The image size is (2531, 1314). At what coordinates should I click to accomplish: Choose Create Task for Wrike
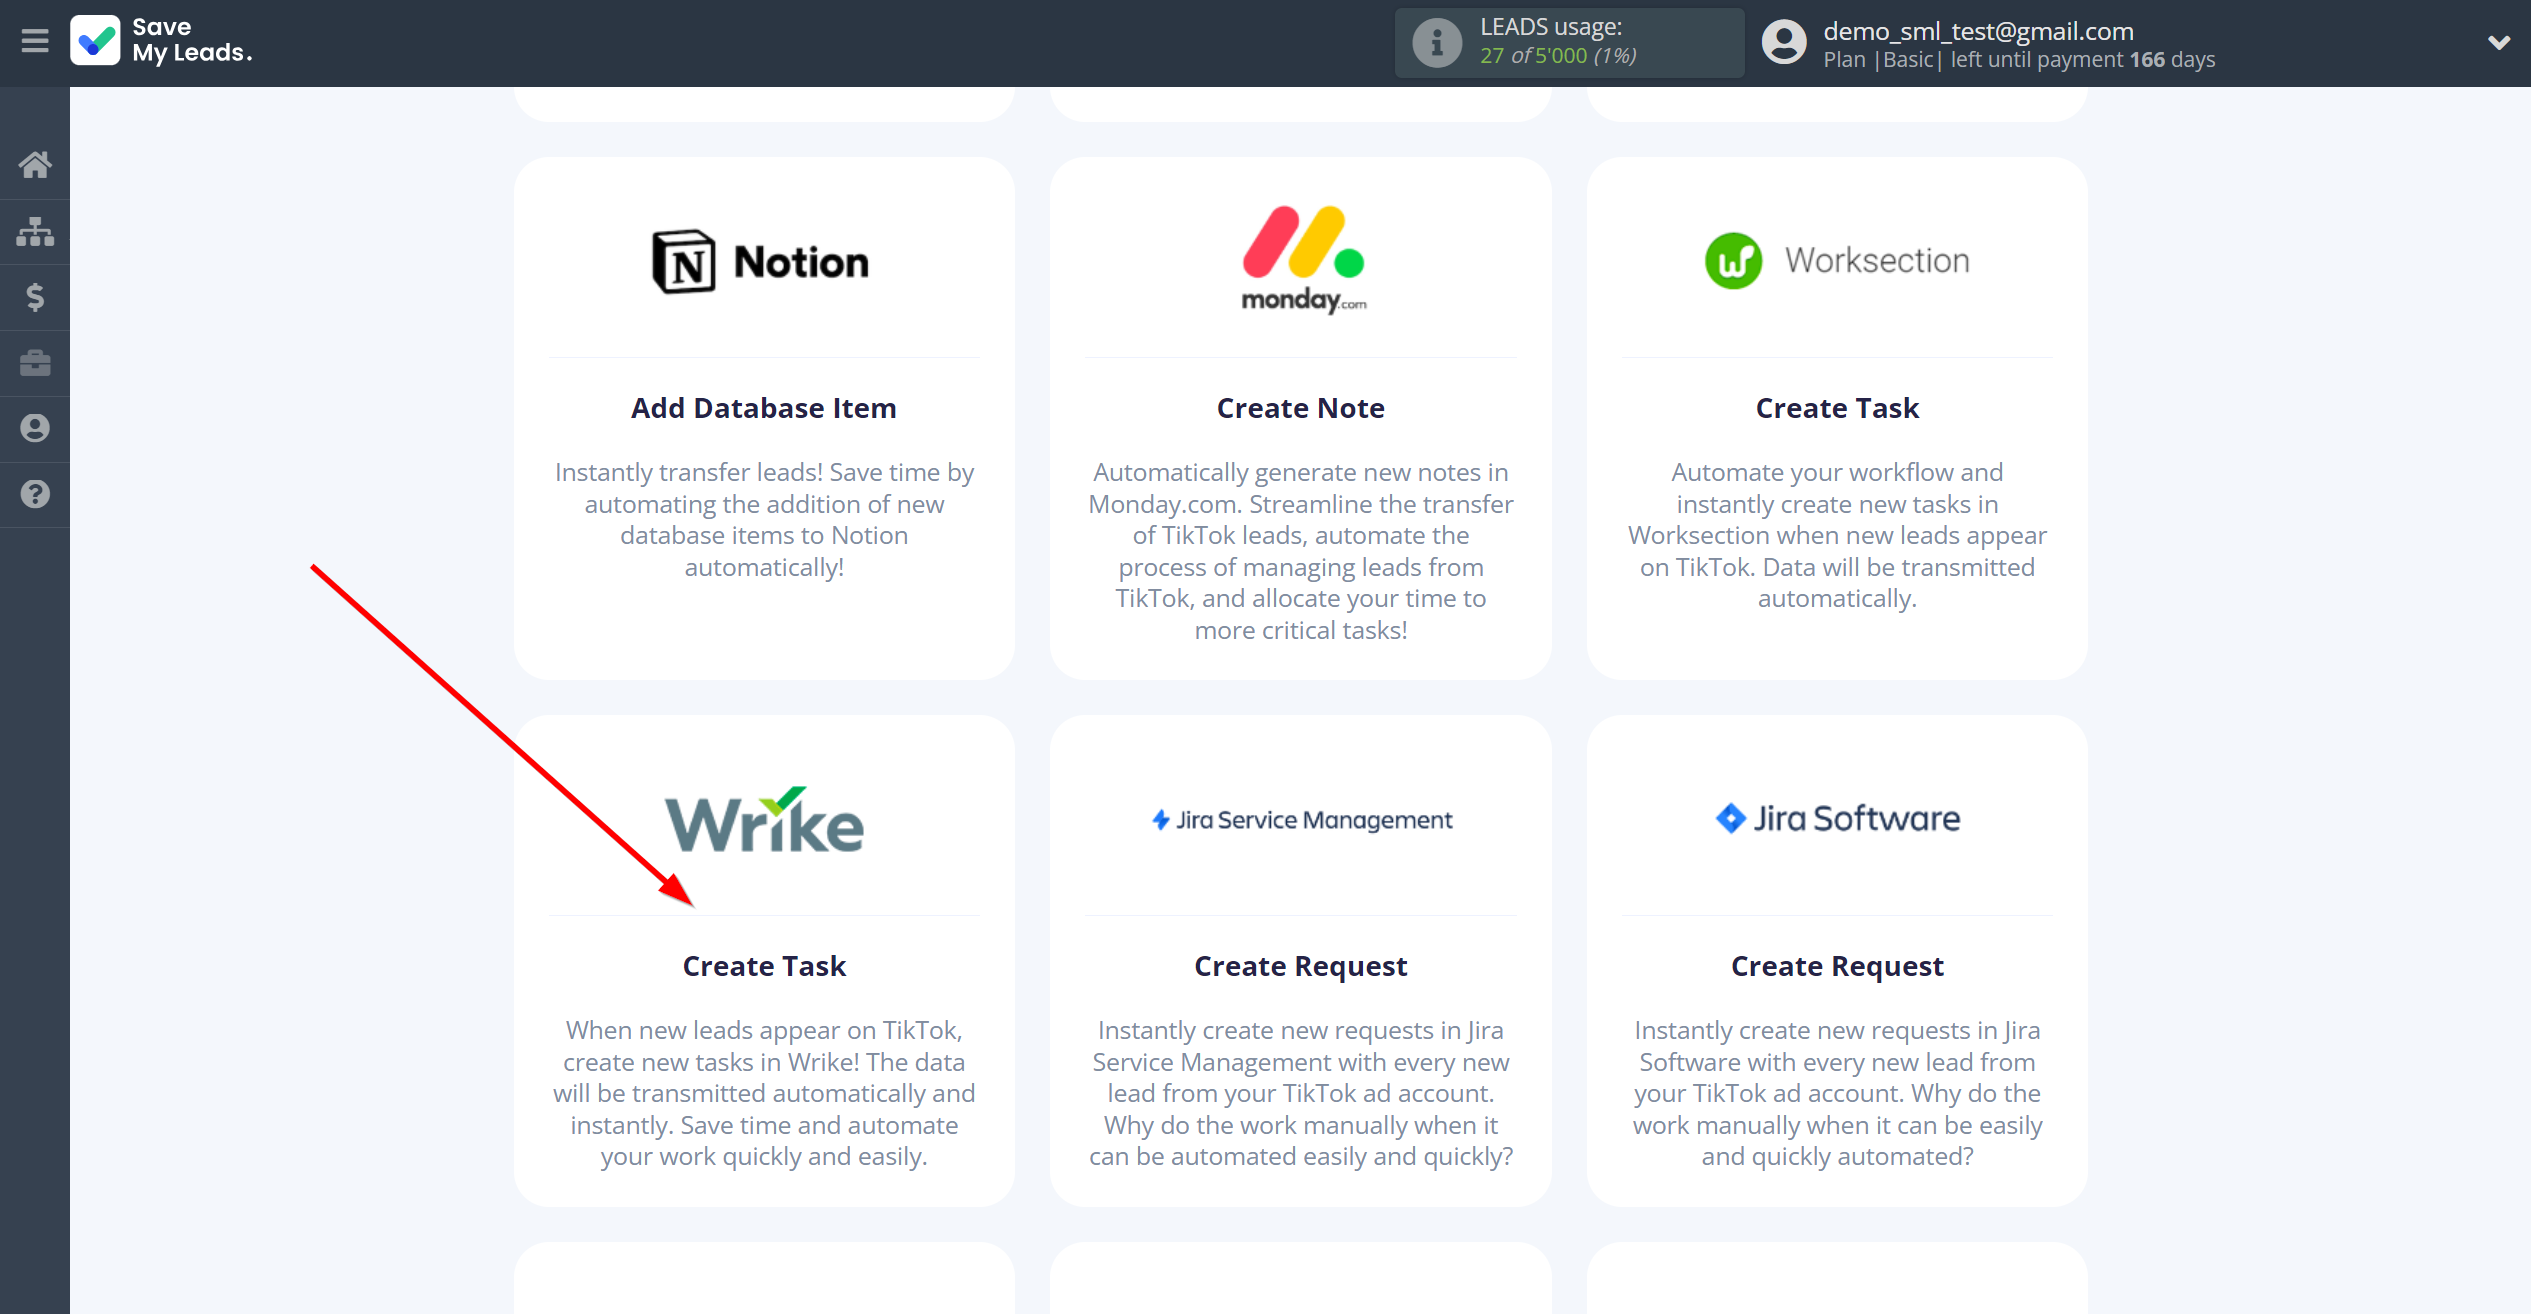(x=764, y=966)
